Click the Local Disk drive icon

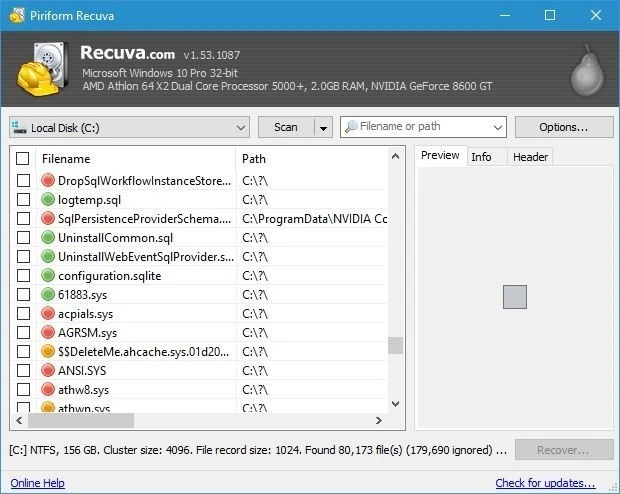19,127
